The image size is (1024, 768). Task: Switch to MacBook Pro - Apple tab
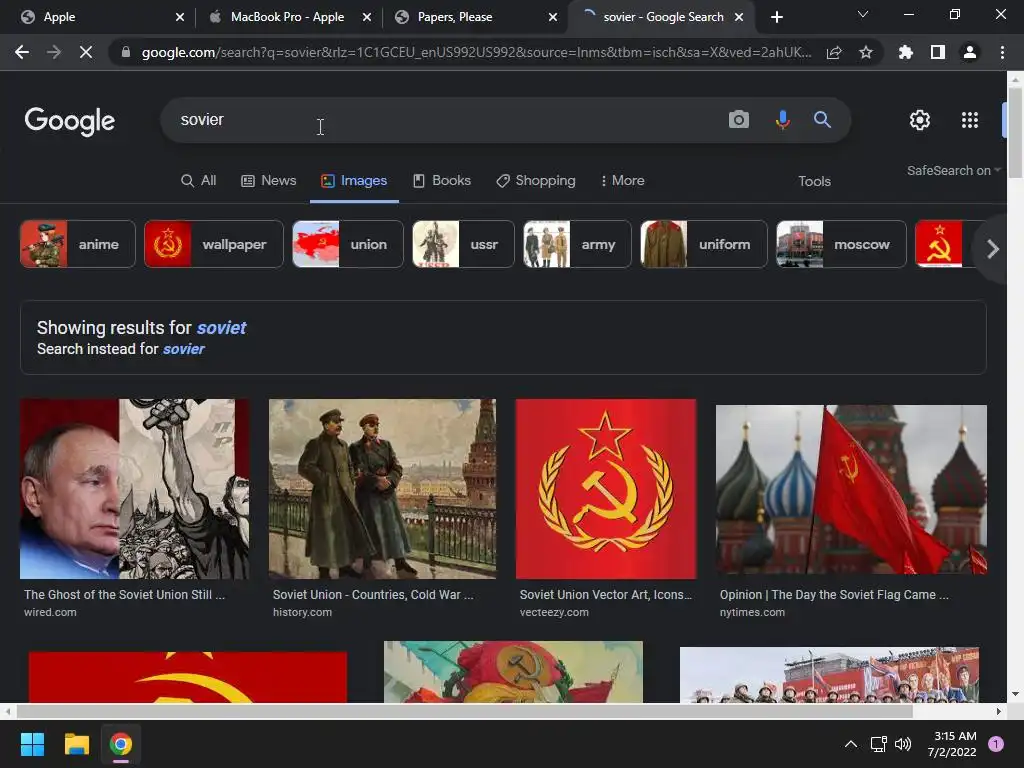287,17
